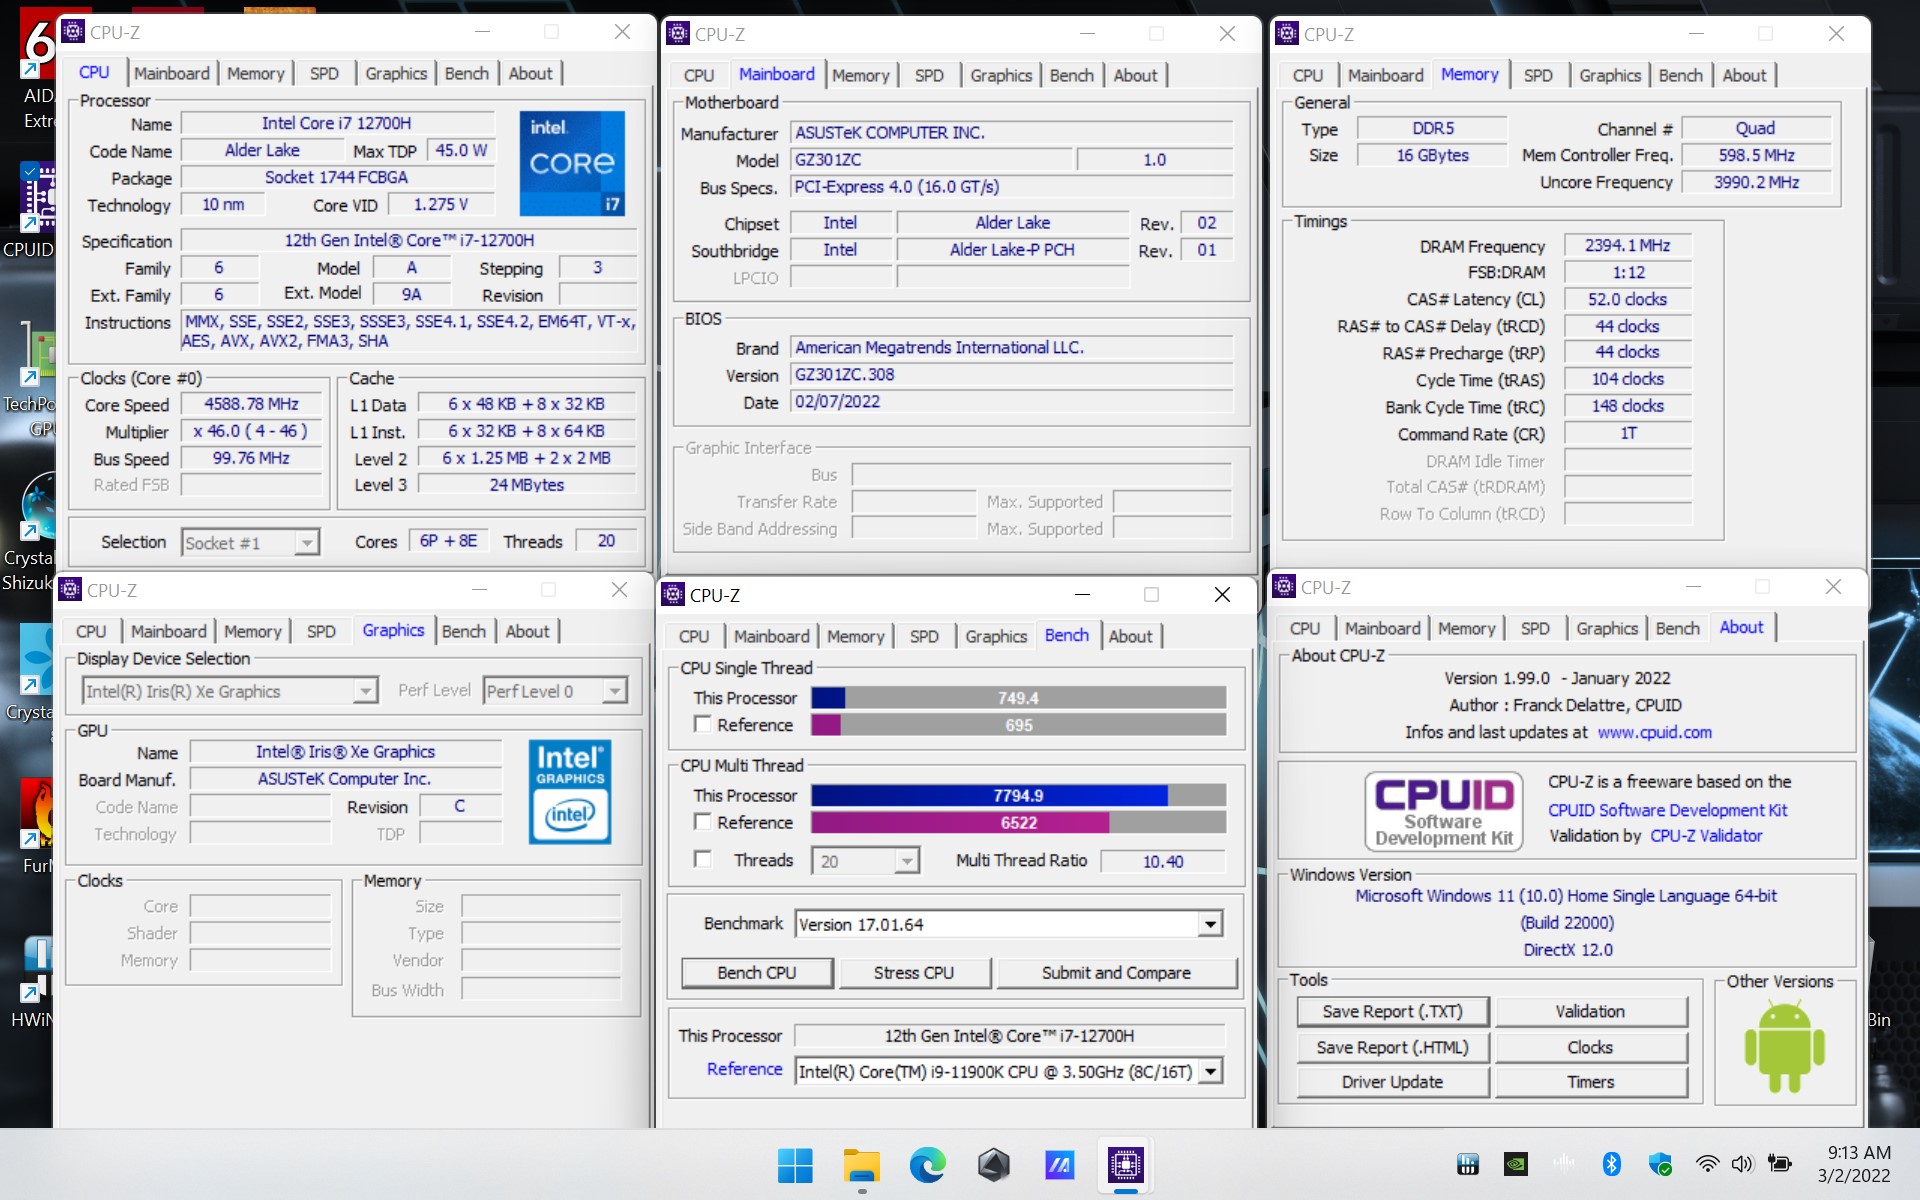The height and width of the screenshot is (1200, 1920).
Task: Open File Explorer from the taskbar
Action: tap(861, 1165)
